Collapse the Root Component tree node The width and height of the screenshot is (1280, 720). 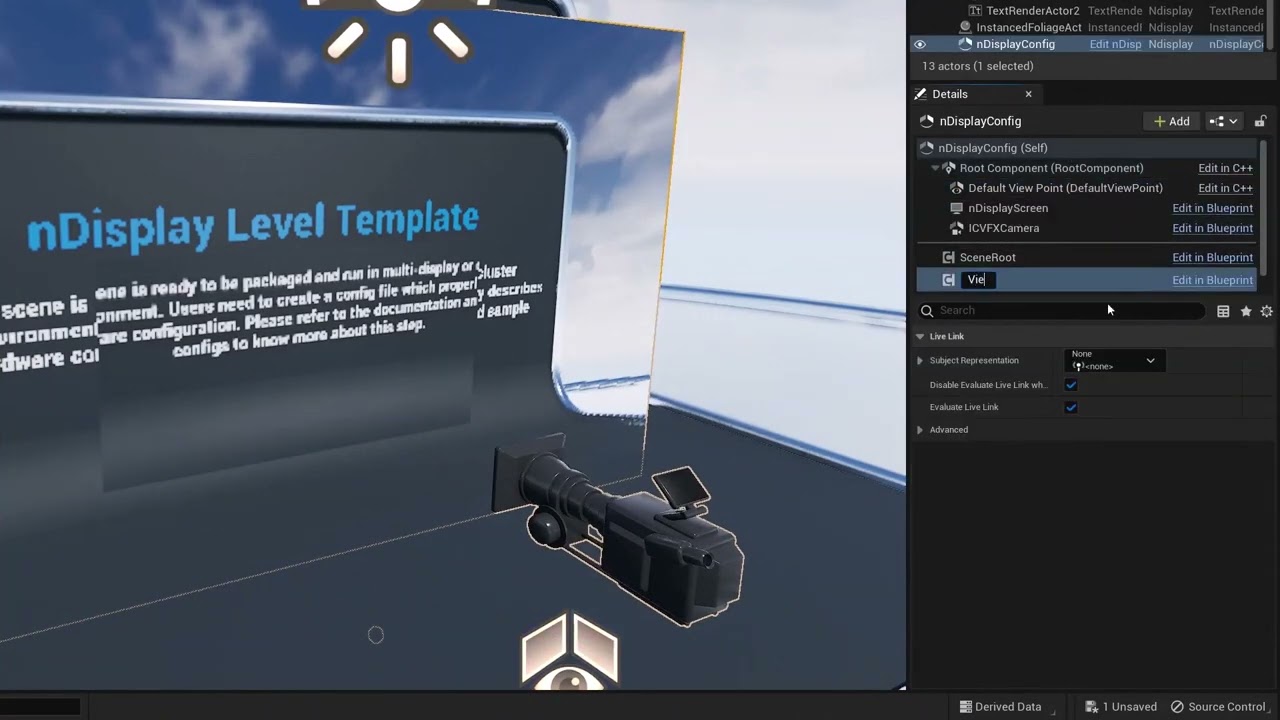click(x=935, y=168)
